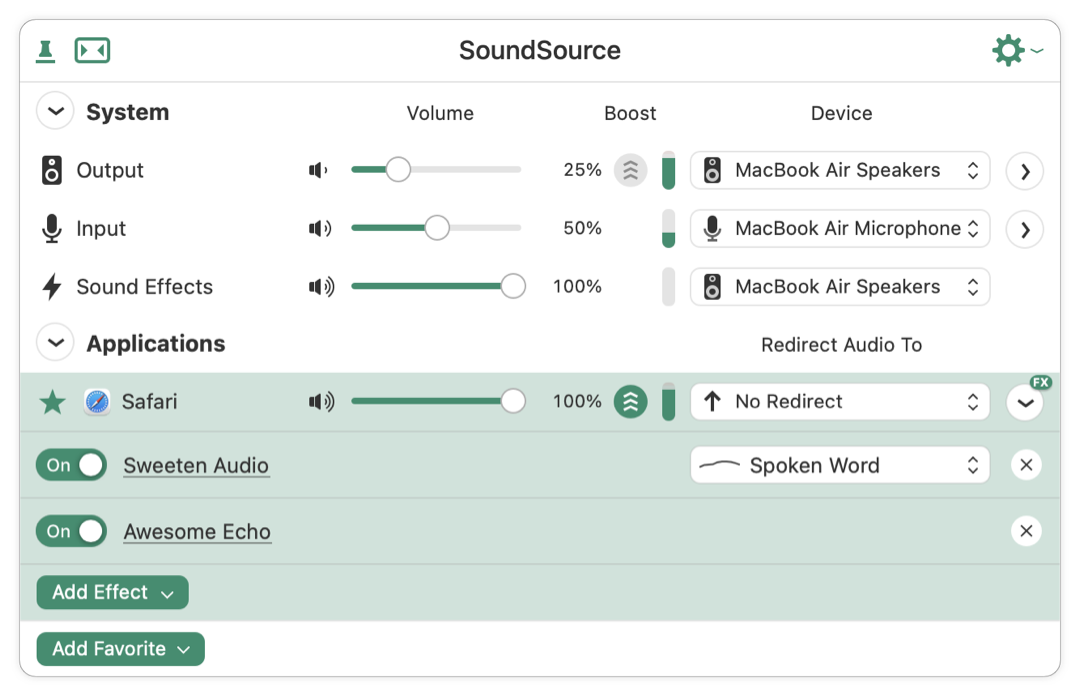Viewport: 1080px width, 696px height.
Task: Open Safari No Redirect dropdown
Action: click(840, 402)
